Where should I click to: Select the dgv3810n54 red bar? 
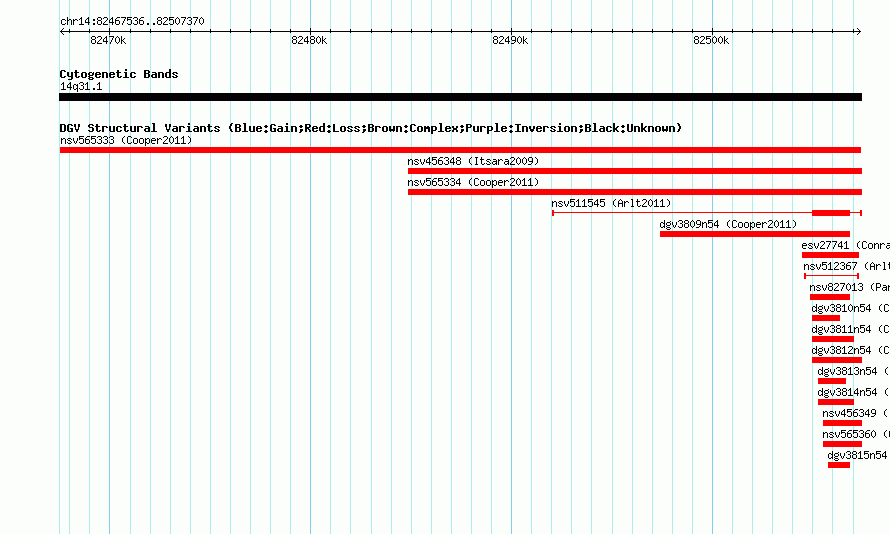(x=826, y=318)
